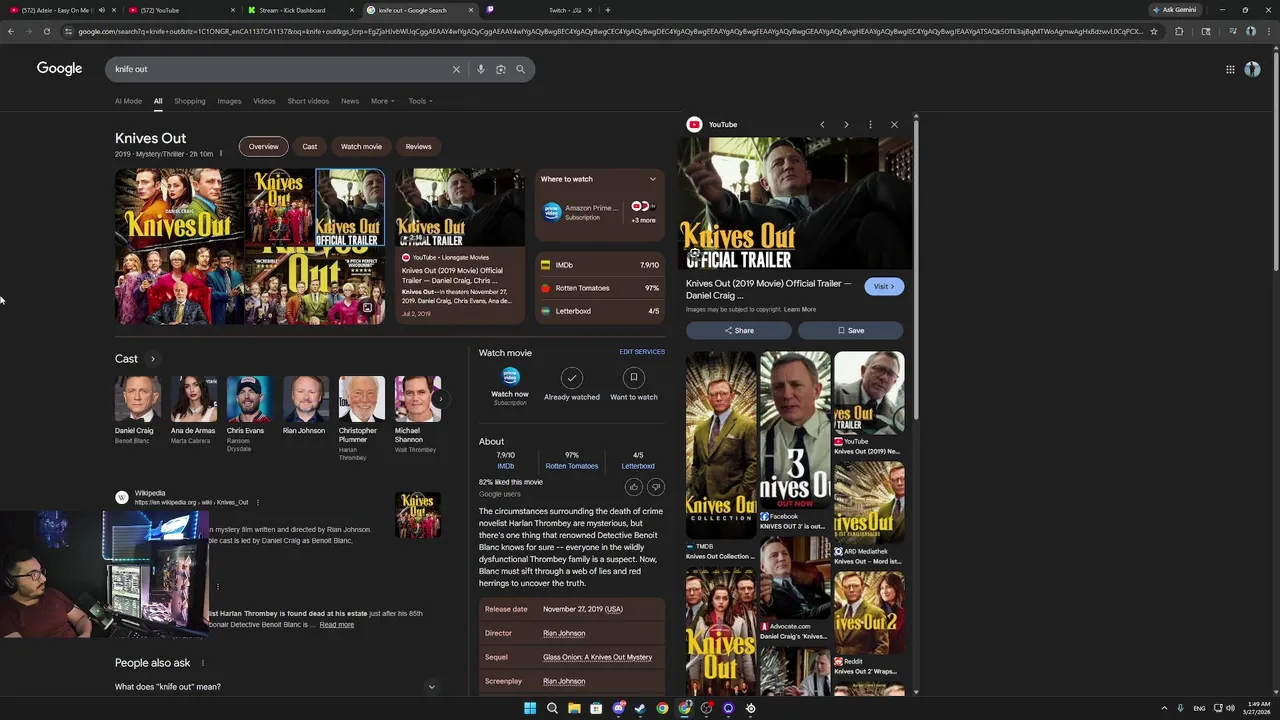The height and width of the screenshot is (720, 1280).
Task: Open the Windows Start menu
Action: point(530,708)
